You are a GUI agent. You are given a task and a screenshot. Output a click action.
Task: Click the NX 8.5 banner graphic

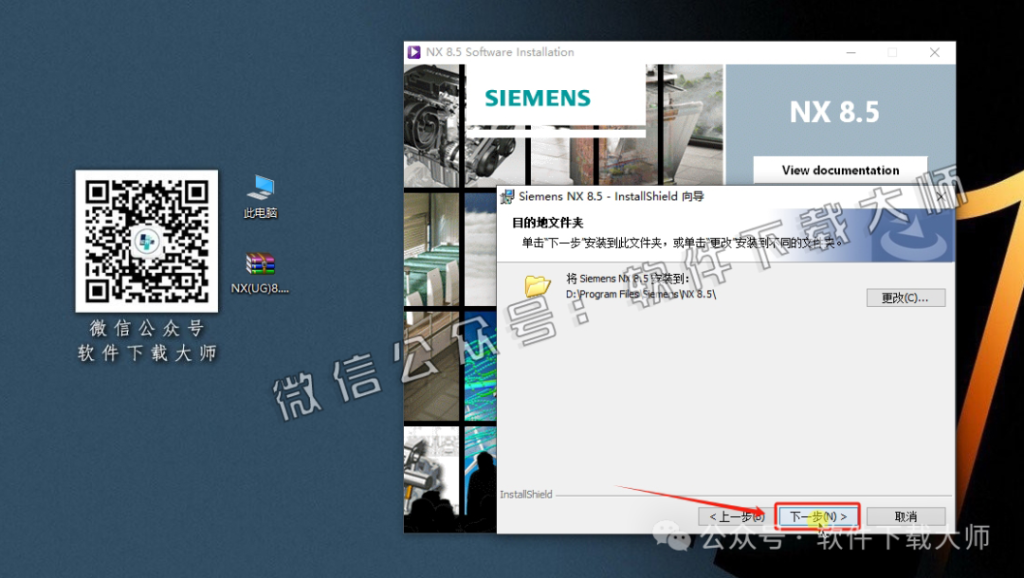click(836, 111)
